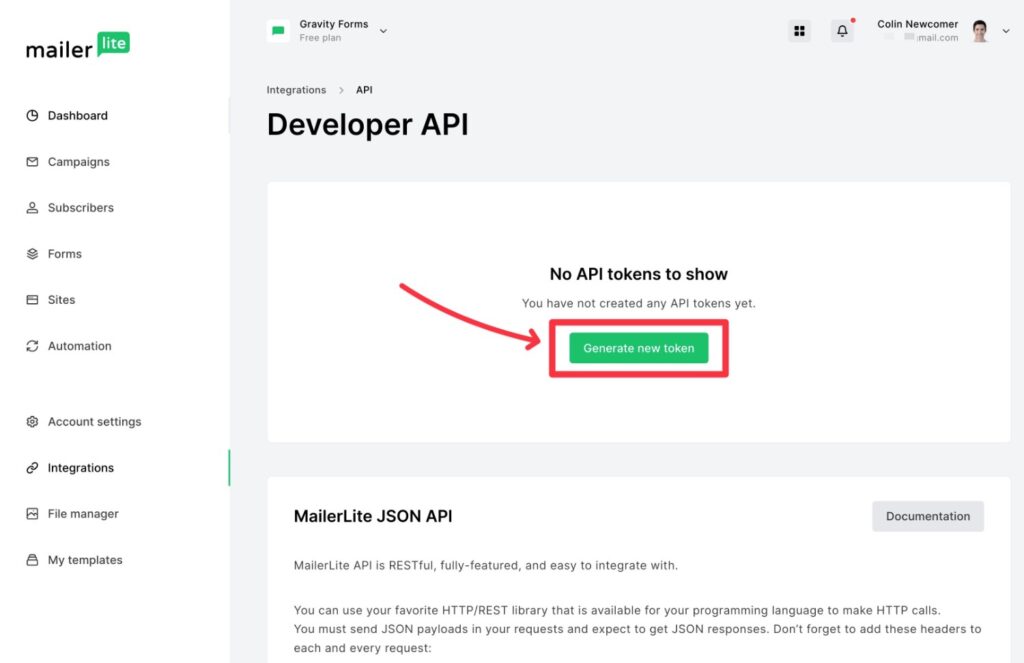The image size is (1024, 663).
Task: Click the Colin Newcomer user name
Action: pyautogui.click(x=917, y=24)
